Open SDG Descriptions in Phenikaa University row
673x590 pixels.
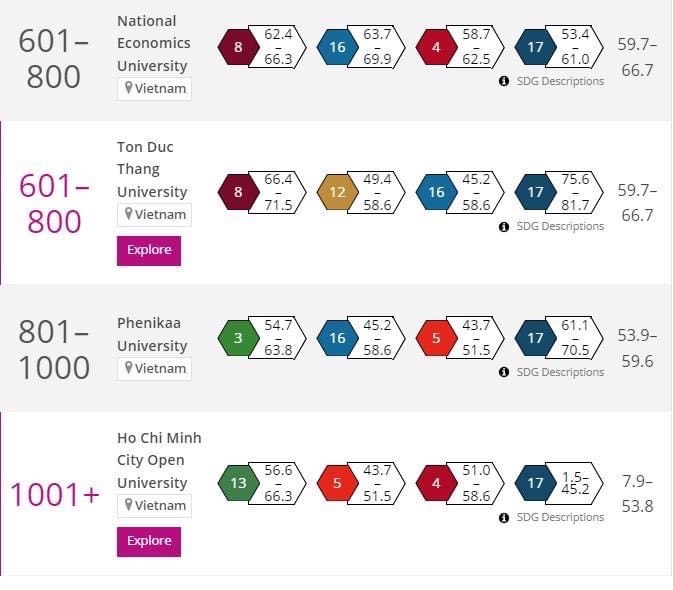[x=559, y=372]
